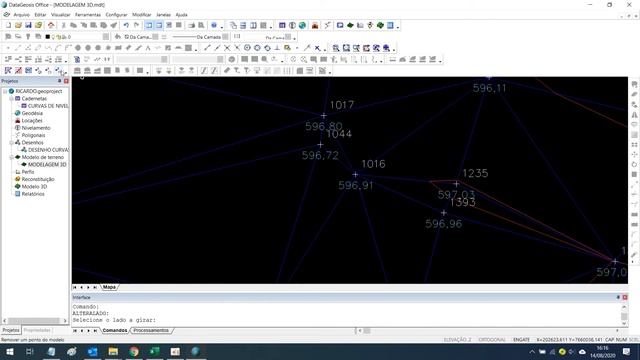This screenshot has width=640, height=360.
Task: Open the Ferramentas menu
Action: 88,15
